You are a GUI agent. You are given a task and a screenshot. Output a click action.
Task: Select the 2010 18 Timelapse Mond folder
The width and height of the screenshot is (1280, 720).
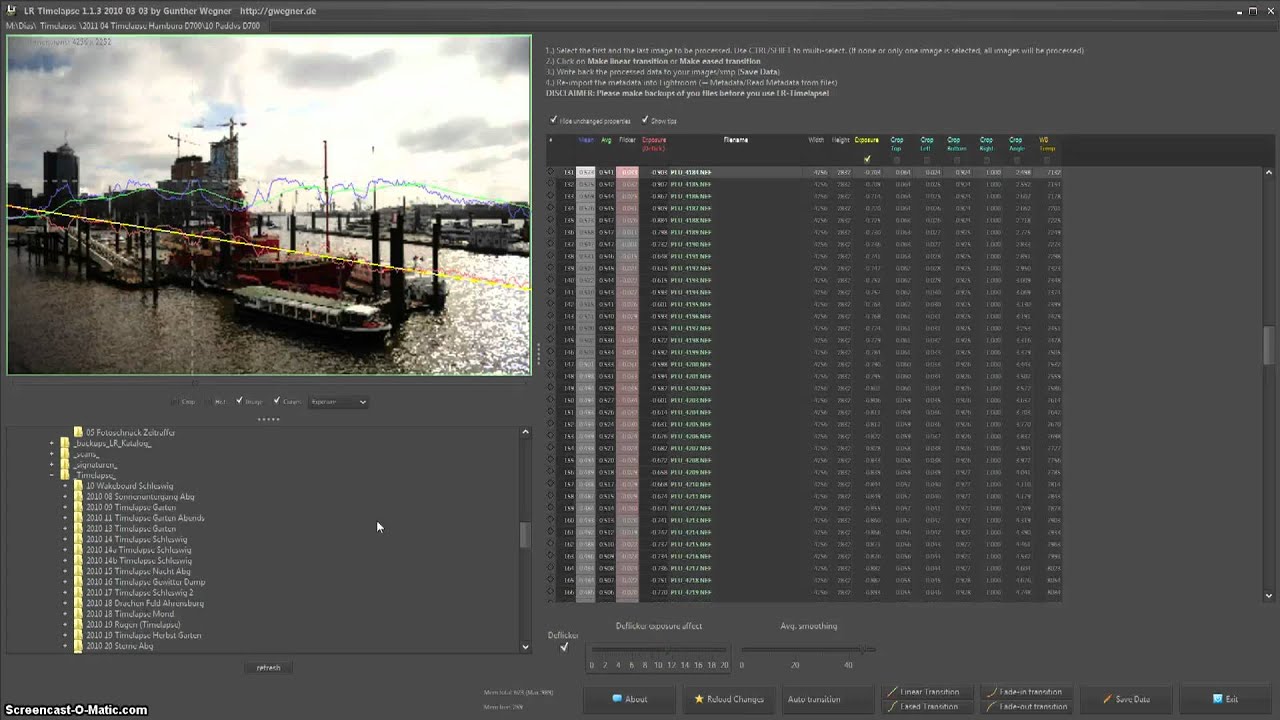[x=130, y=614]
